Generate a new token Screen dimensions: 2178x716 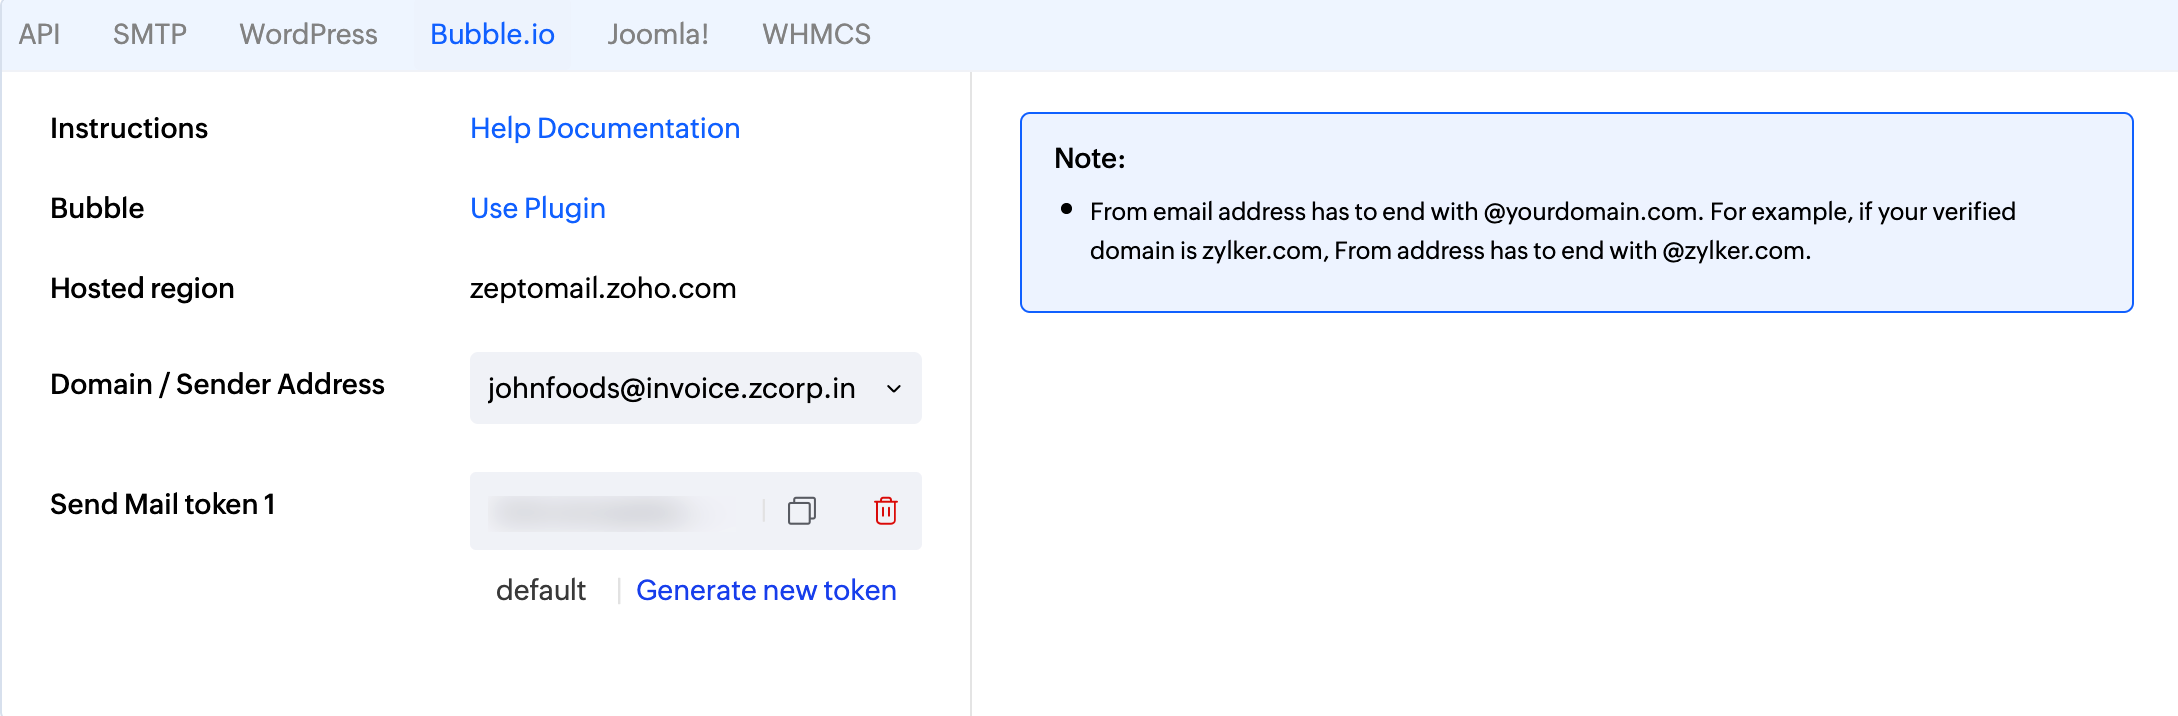[766, 590]
